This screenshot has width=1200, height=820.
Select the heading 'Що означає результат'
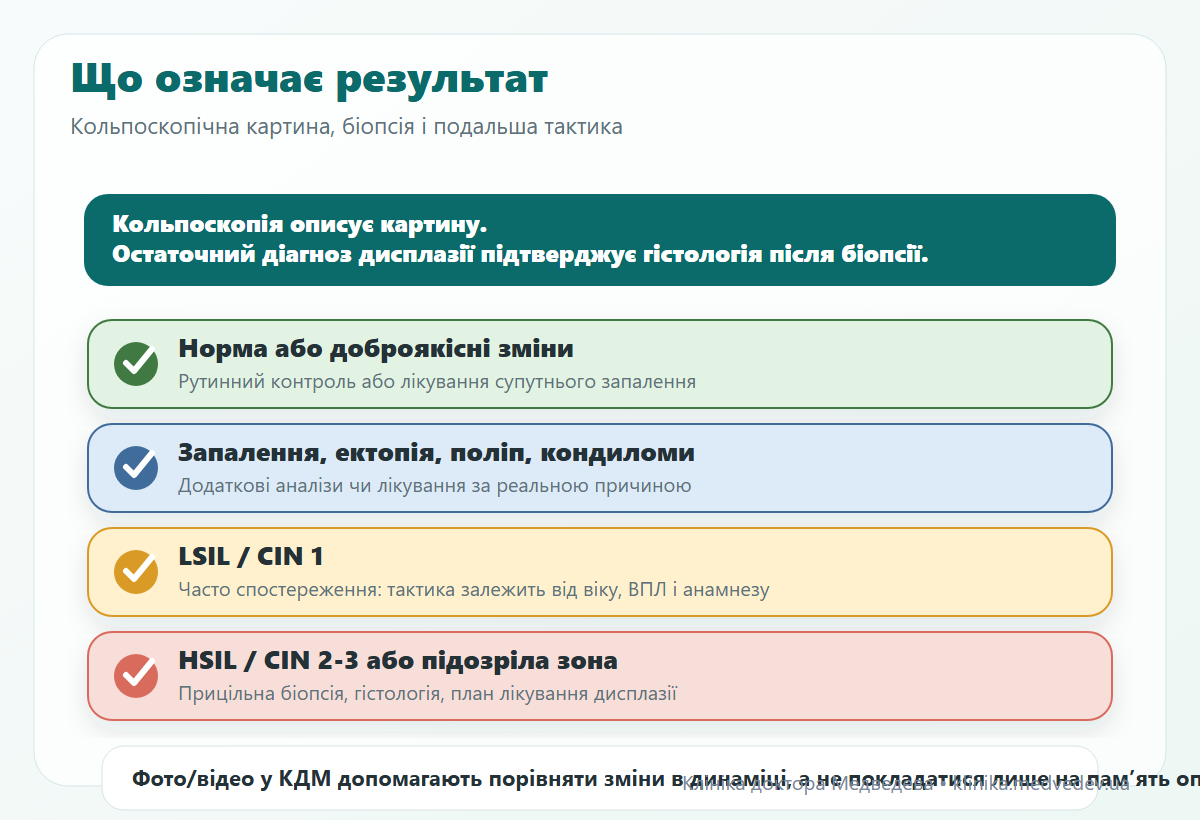pos(310,79)
